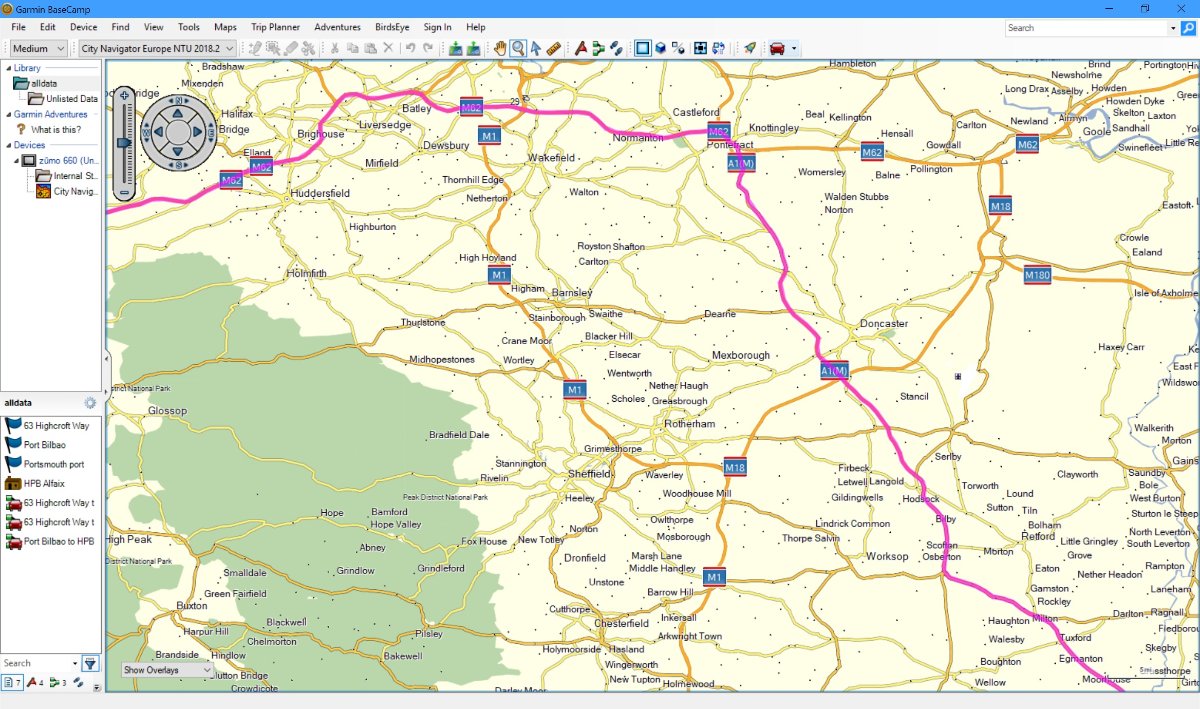Open the activity profile dropdown arrow
Screen dimensions: 1200x709
pyautogui.click(x=794, y=48)
